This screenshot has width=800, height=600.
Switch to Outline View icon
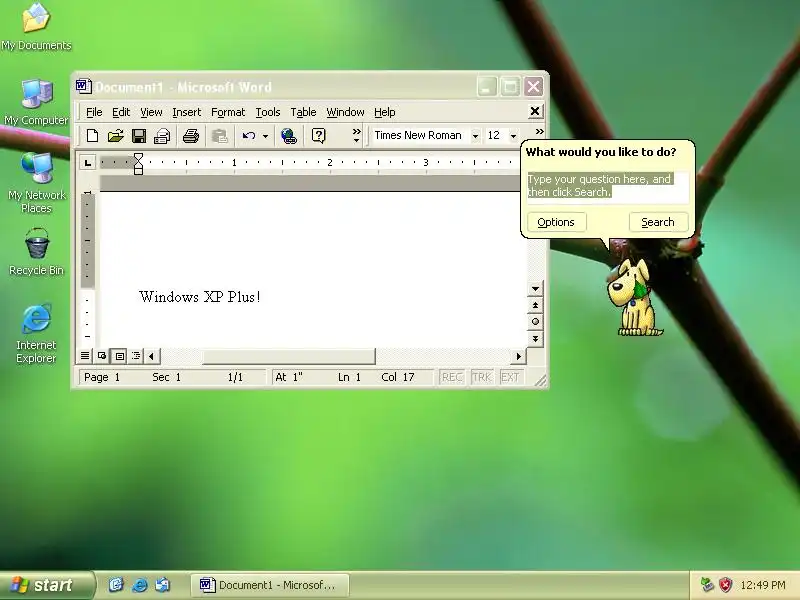136,356
